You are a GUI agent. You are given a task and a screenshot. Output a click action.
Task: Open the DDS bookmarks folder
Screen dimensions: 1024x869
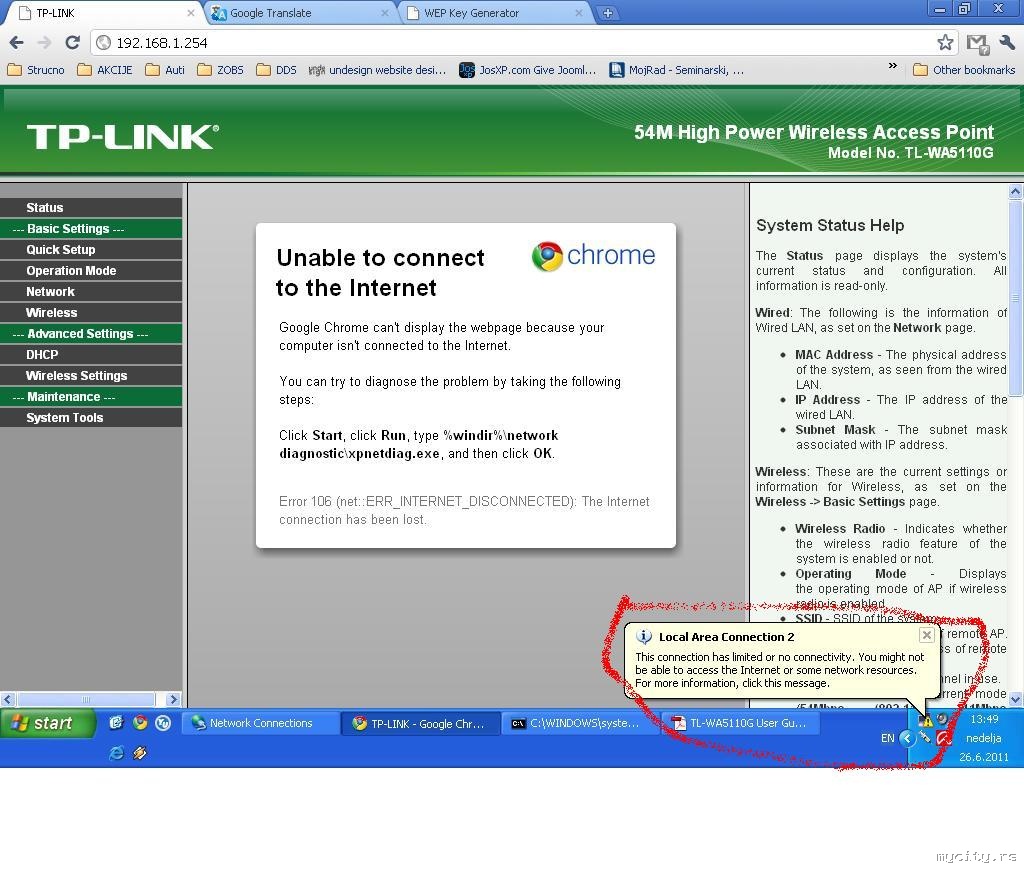pyautogui.click(x=277, y=70)
